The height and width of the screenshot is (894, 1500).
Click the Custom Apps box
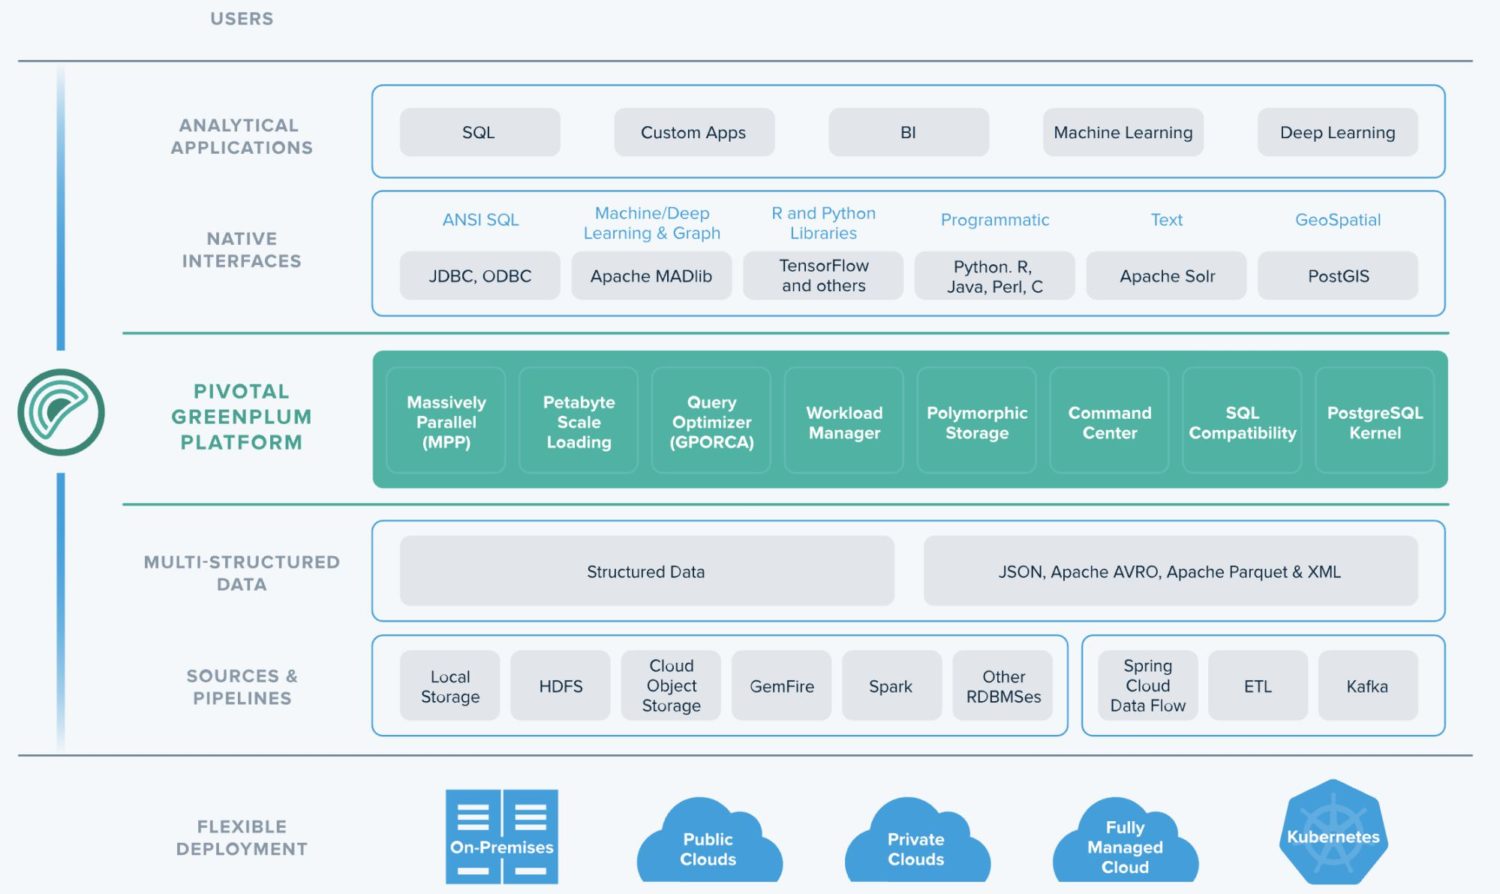tap(693, 131)
